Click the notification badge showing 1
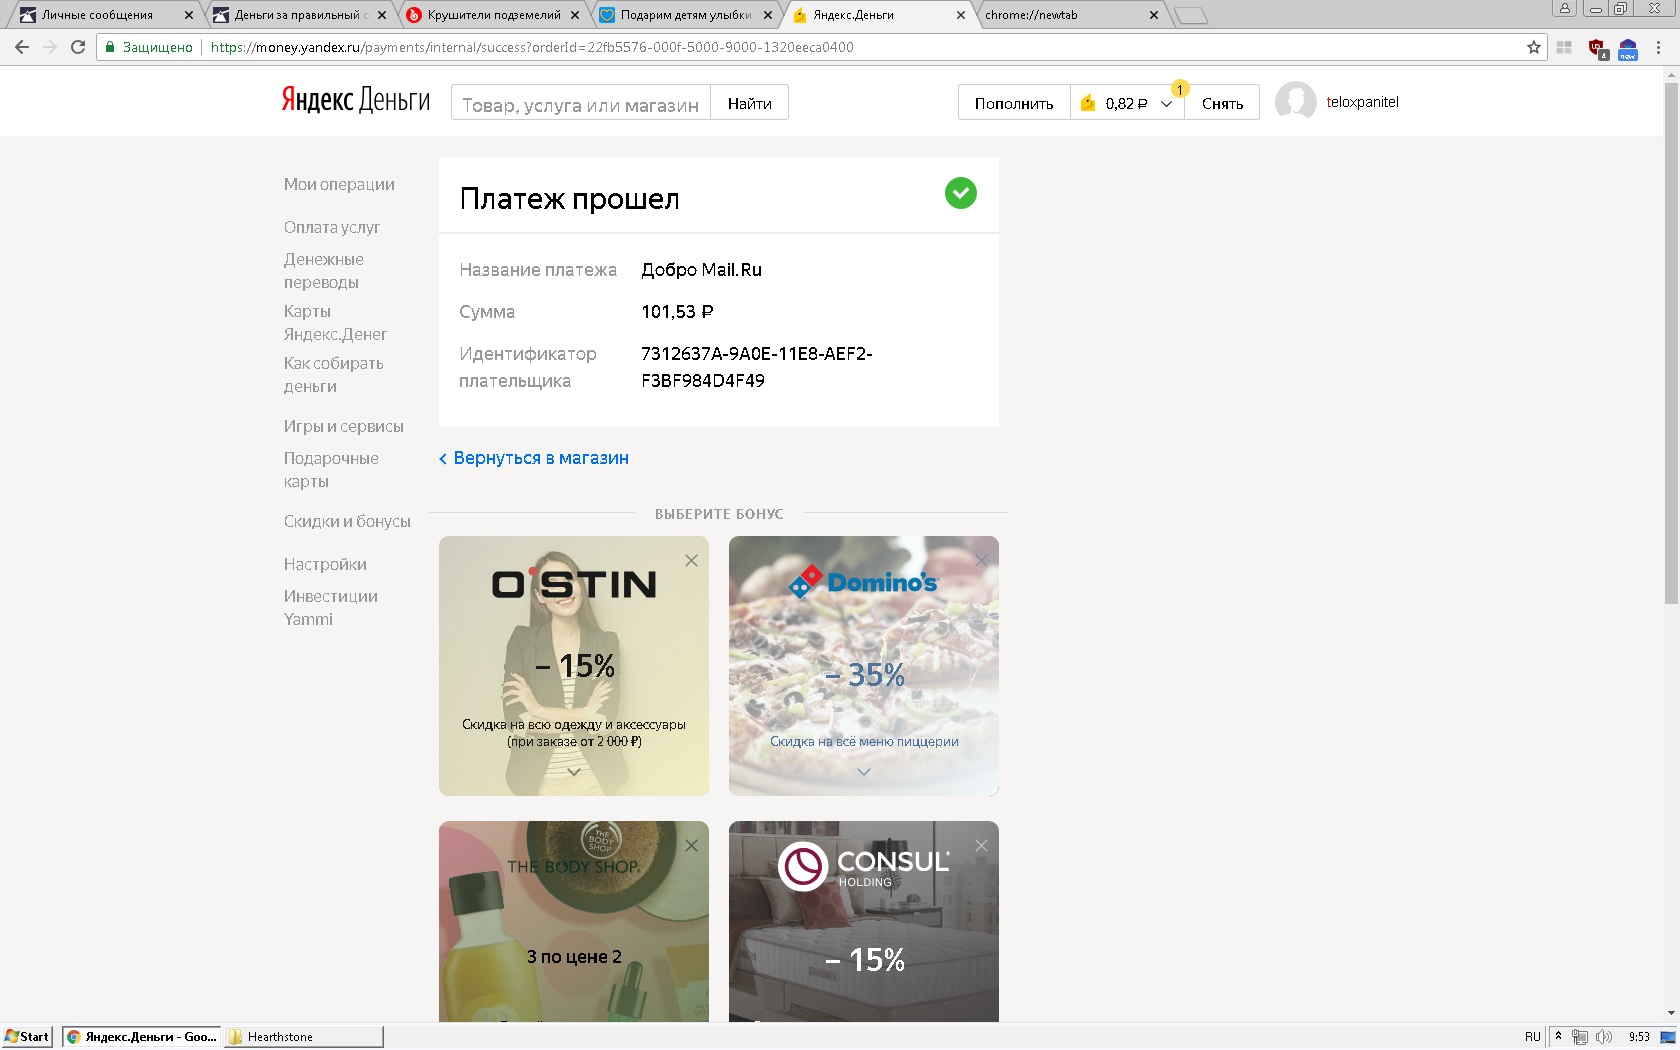The image size is (1680, 1050). click(1180, 90)
